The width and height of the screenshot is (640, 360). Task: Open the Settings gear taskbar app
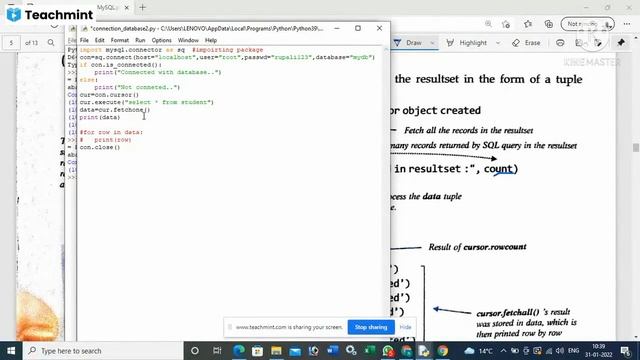click(351, 351)
